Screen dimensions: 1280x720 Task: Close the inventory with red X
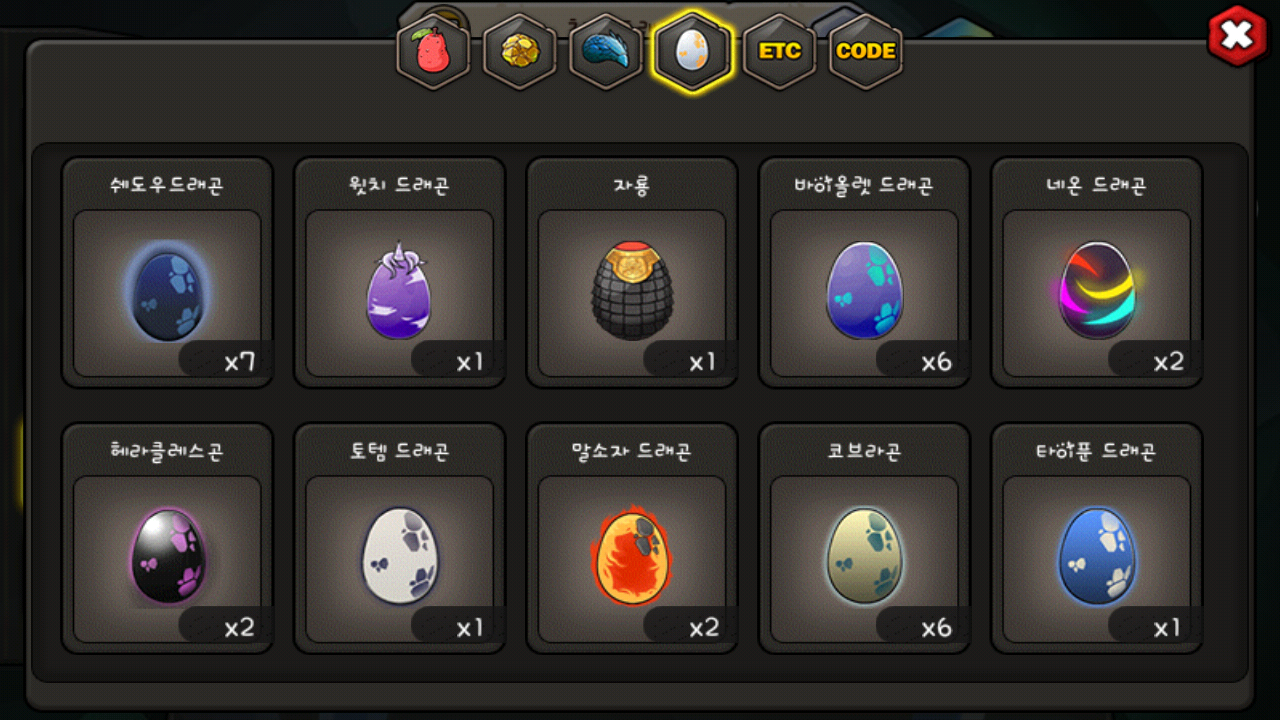tap(1238, 37)
